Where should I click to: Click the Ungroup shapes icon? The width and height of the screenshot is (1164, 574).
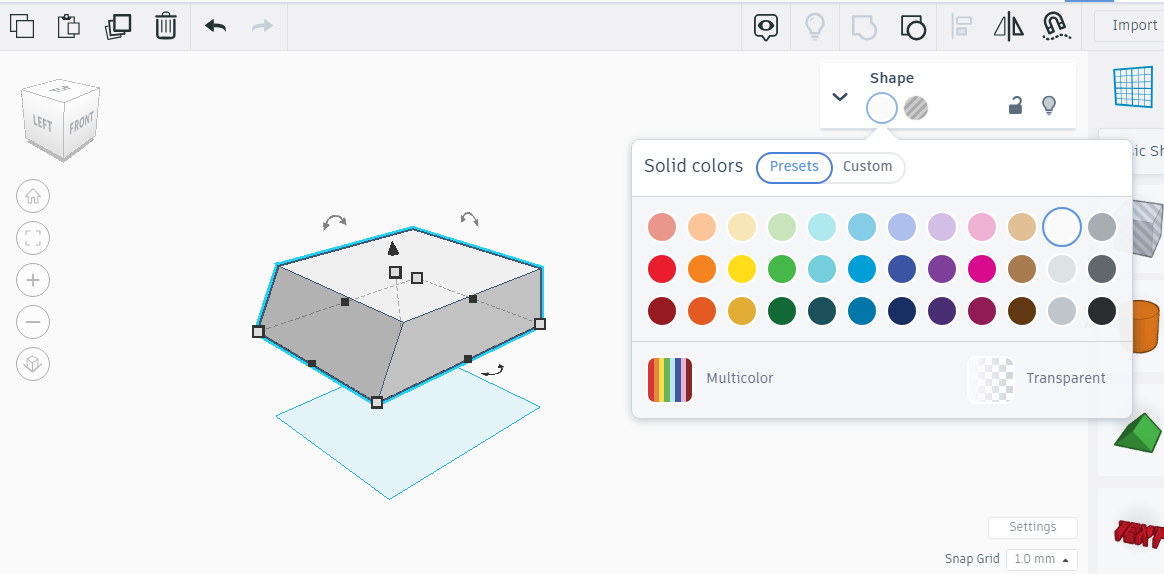[913, 27]
